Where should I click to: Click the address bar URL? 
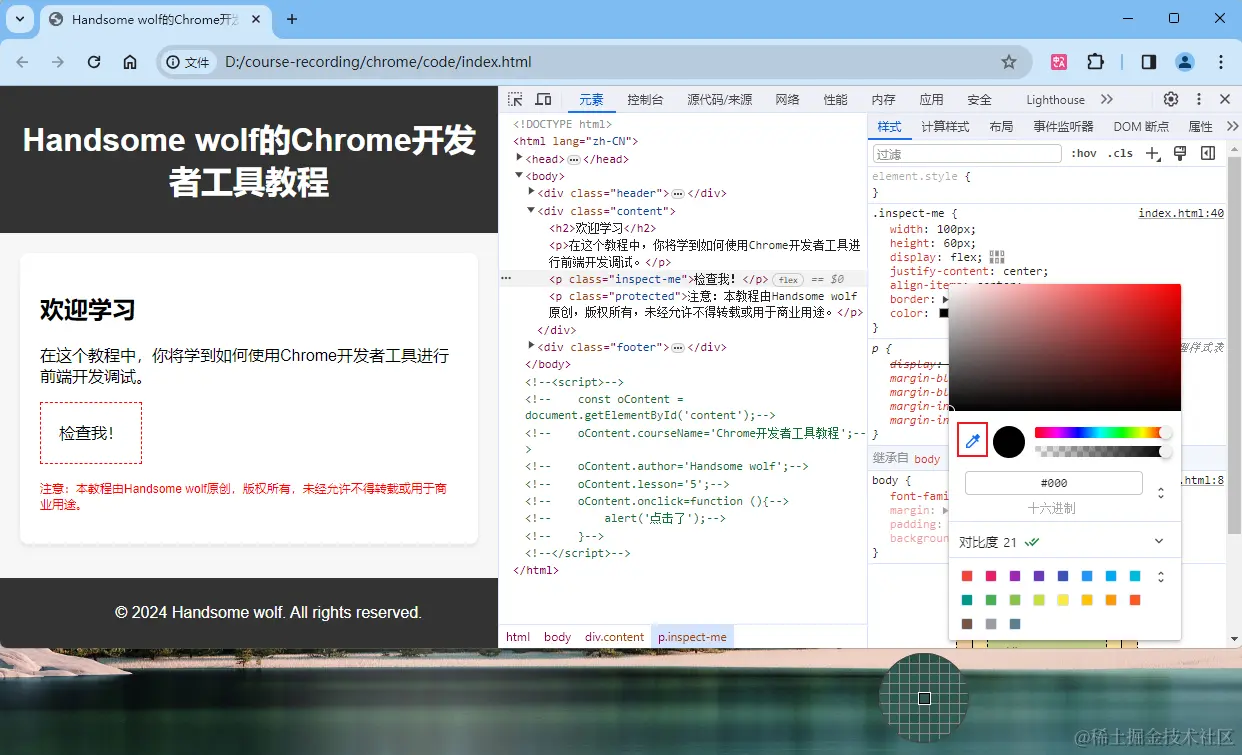point(378,62)
